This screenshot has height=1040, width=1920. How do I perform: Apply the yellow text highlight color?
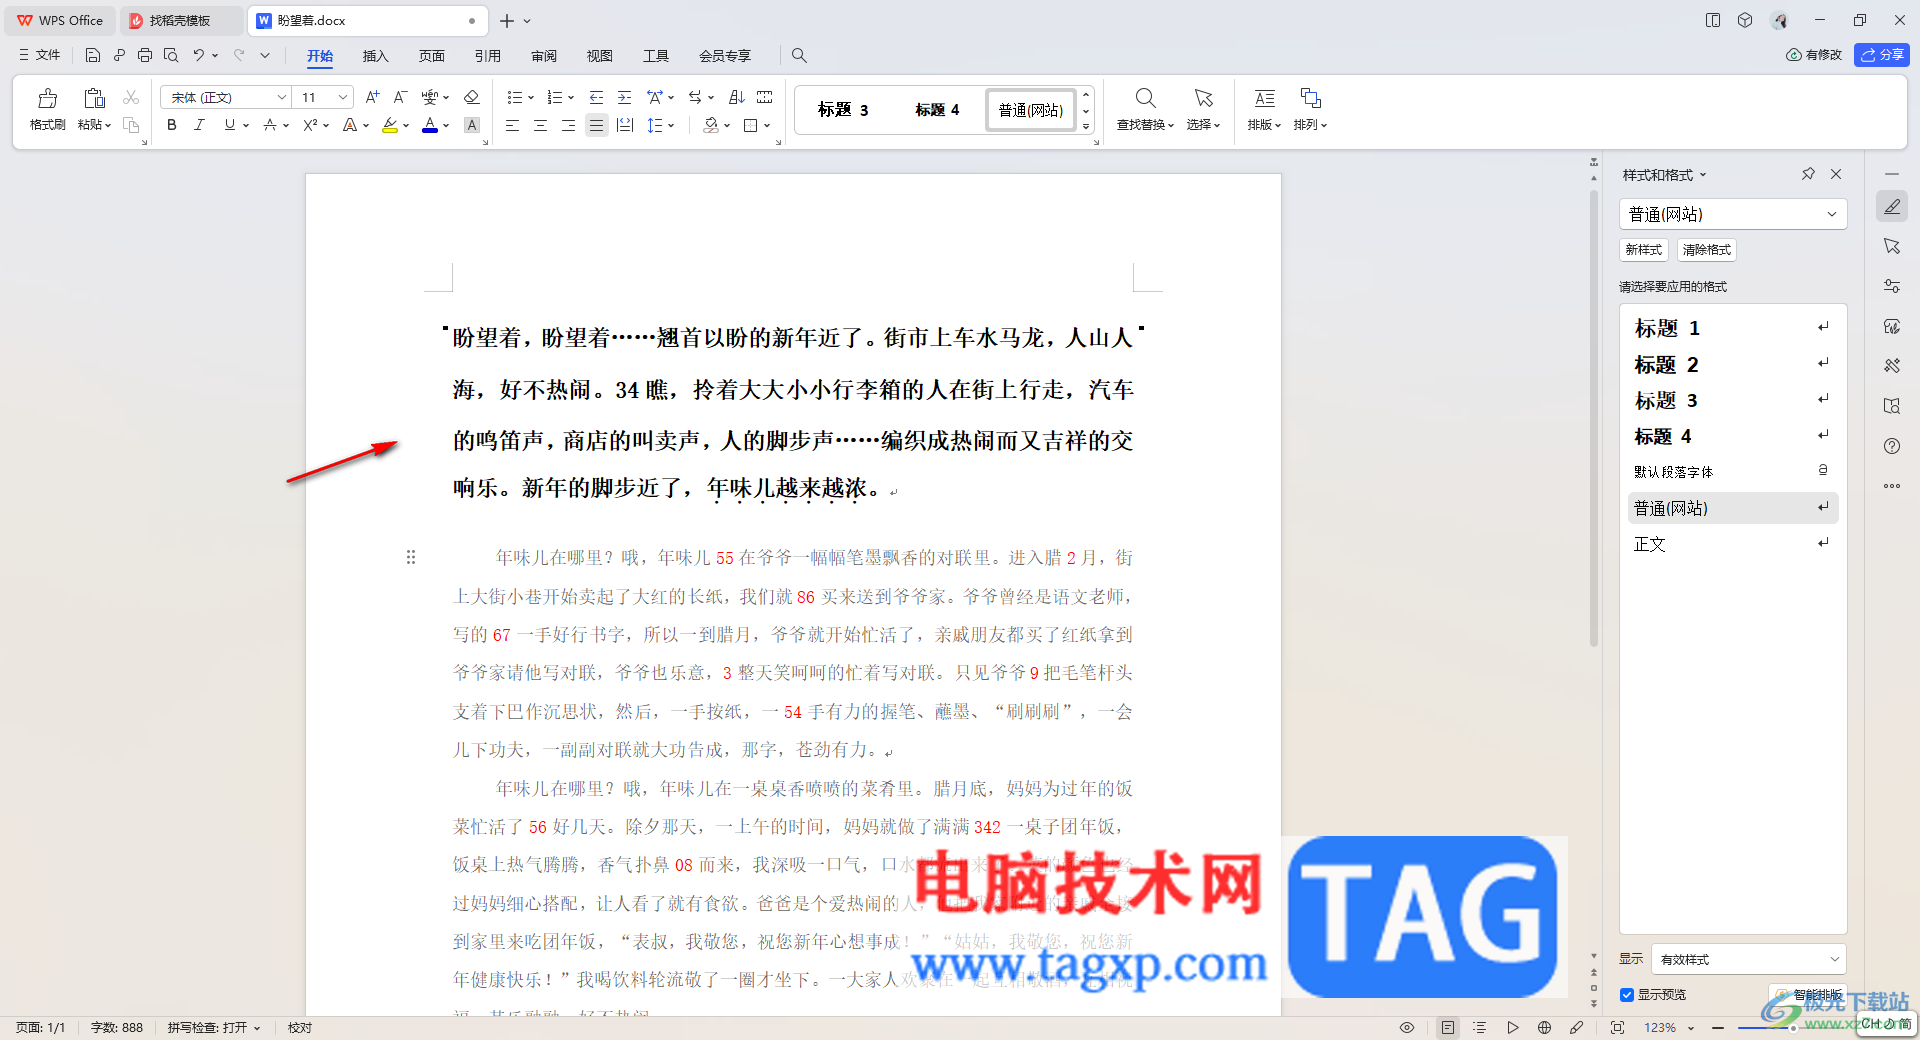[390, 125]
